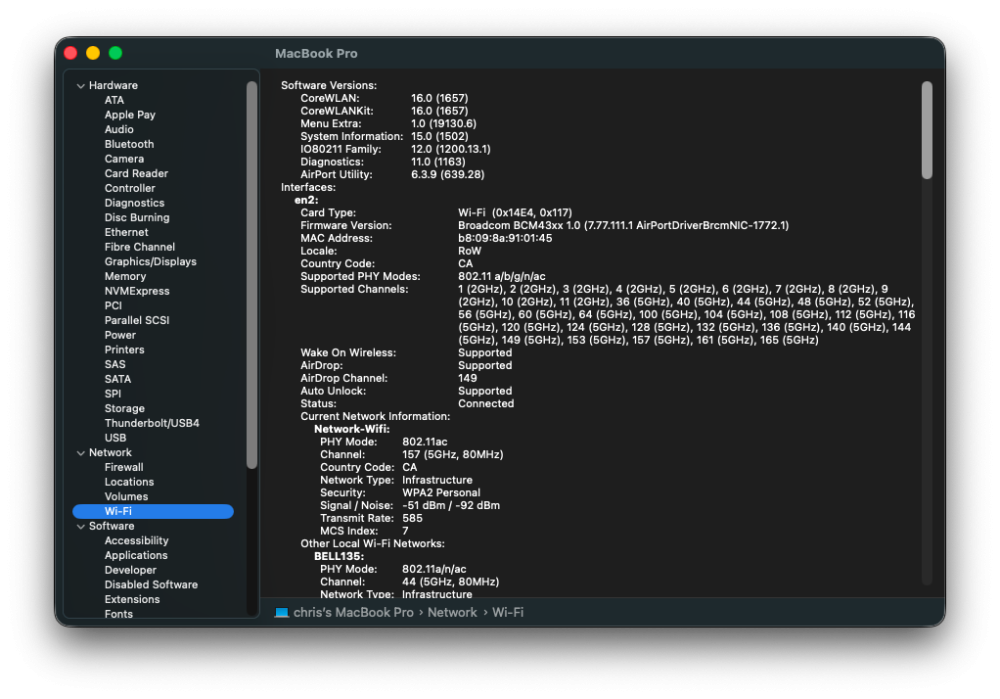Screen dimensions: 1000x699
Task: Select ATA in the sidebar
Action: pos(114,100)
